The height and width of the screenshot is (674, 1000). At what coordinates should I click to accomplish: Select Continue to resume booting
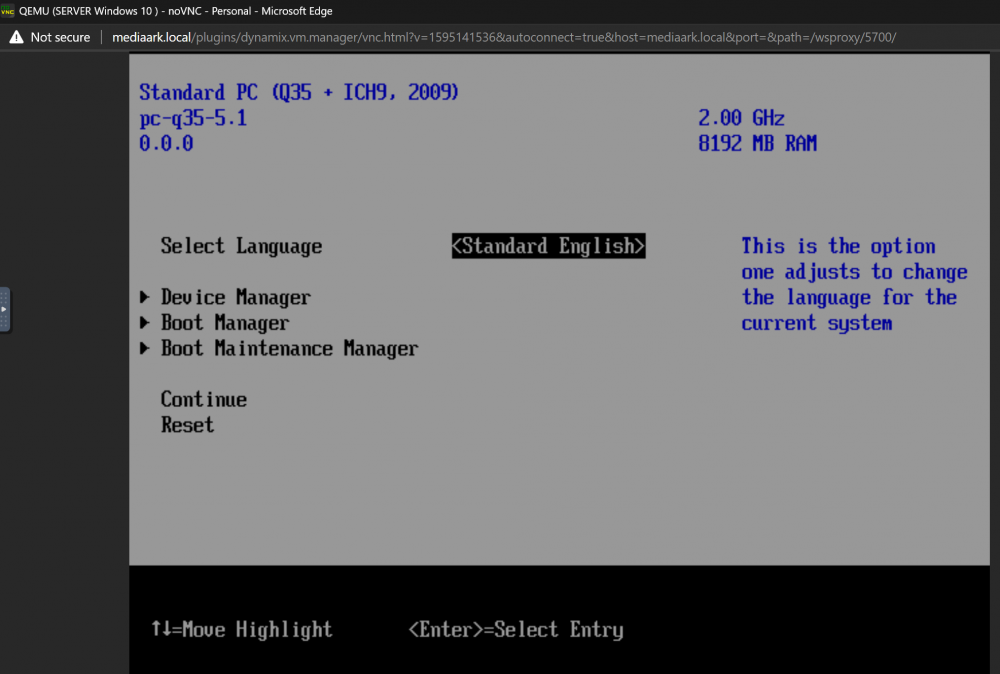203,400
